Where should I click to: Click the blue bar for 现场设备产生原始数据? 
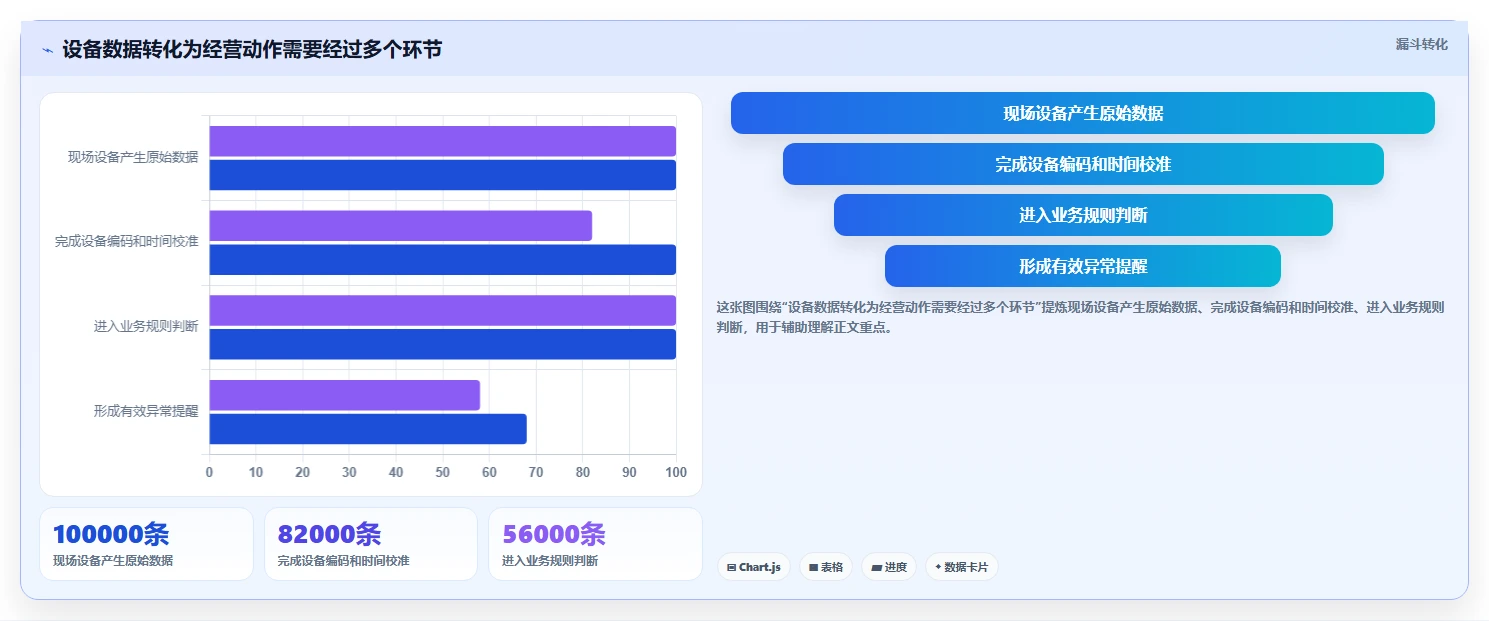[x=443, y=175]
